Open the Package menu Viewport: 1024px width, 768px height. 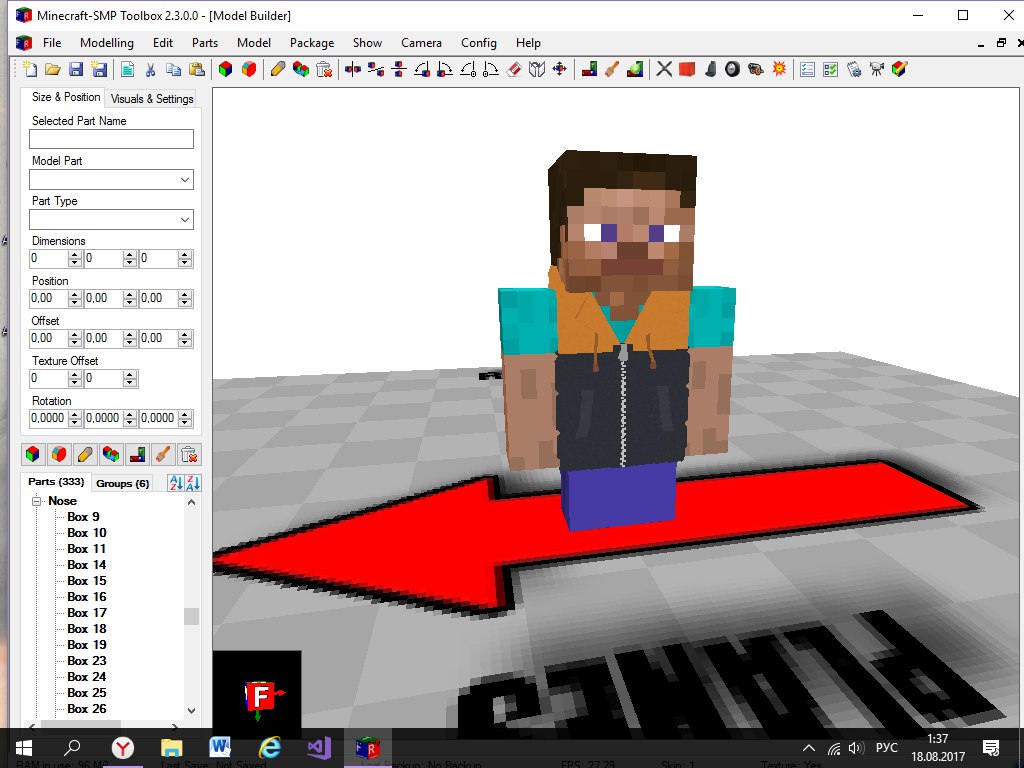pos(312,43)
